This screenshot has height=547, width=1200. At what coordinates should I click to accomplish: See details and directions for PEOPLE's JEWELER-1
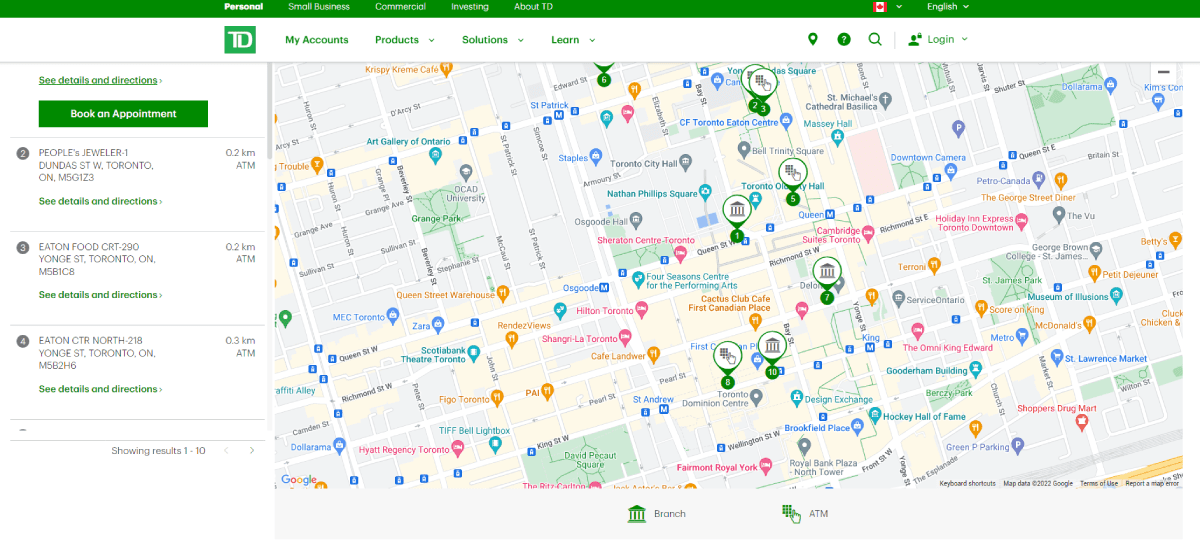pyautogui.click(x=100, y=201)
